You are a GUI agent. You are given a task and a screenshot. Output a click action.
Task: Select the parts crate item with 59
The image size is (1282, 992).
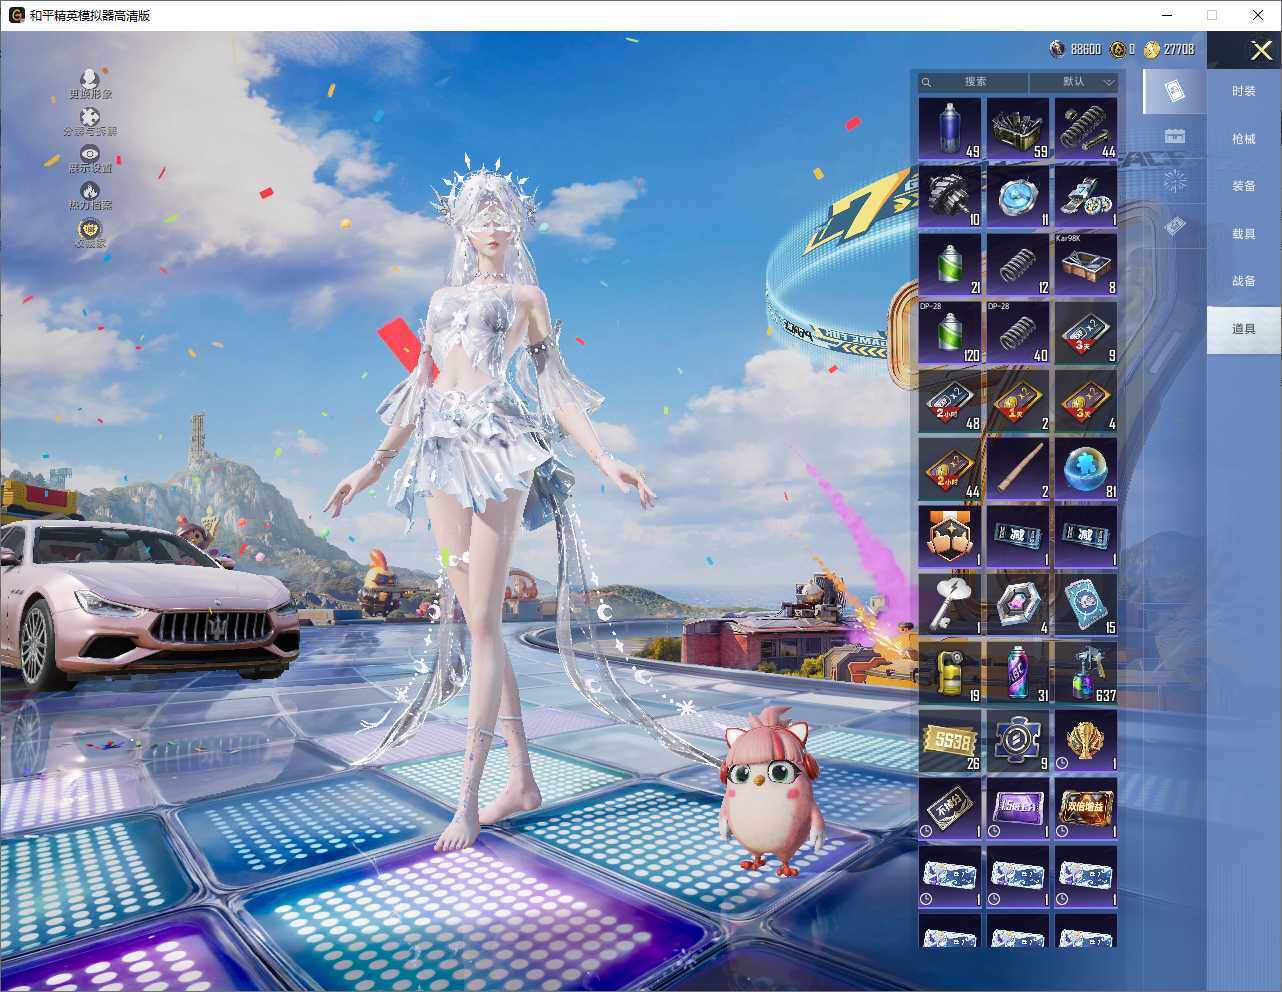tap(1018, 128)
